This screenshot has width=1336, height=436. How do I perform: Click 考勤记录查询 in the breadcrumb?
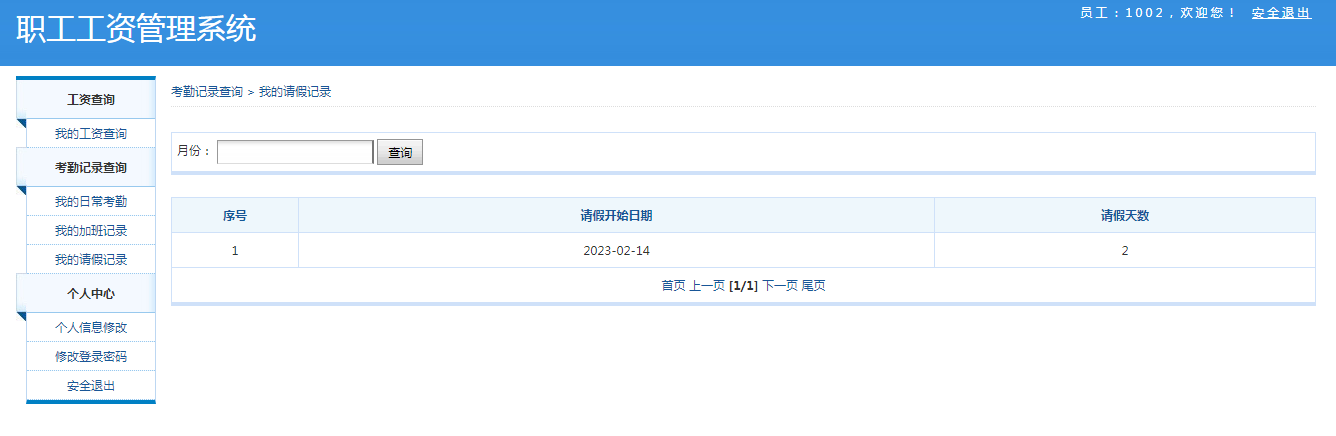click(207, 91)
